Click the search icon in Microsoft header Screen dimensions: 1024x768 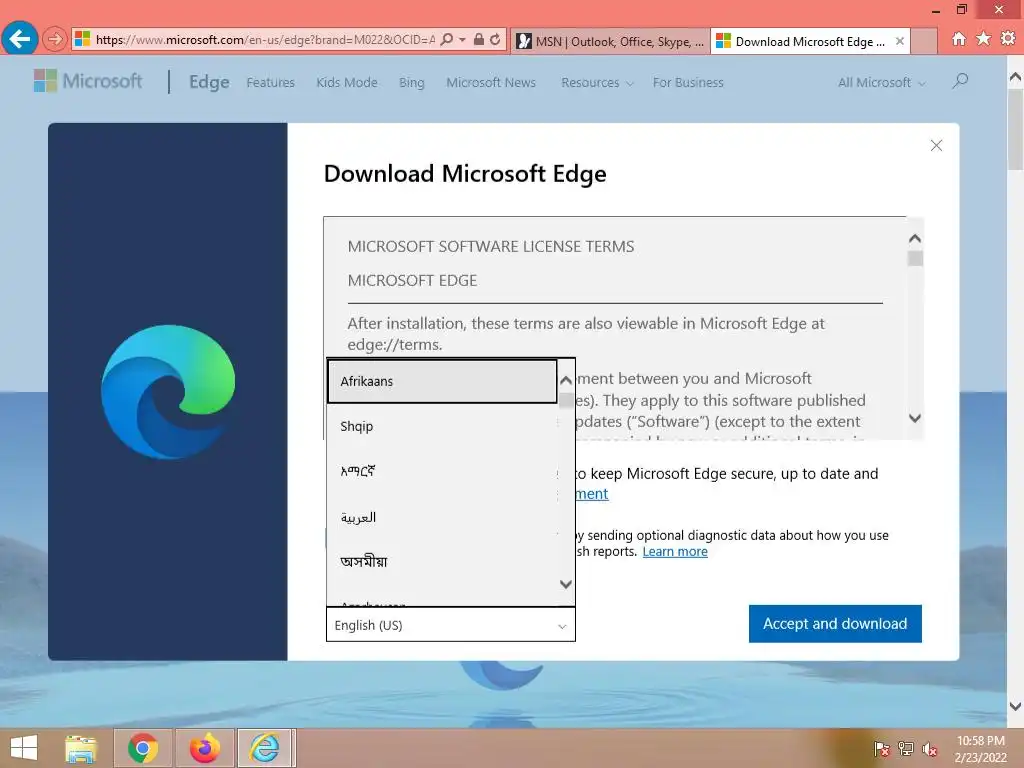[x=959, y=81]
